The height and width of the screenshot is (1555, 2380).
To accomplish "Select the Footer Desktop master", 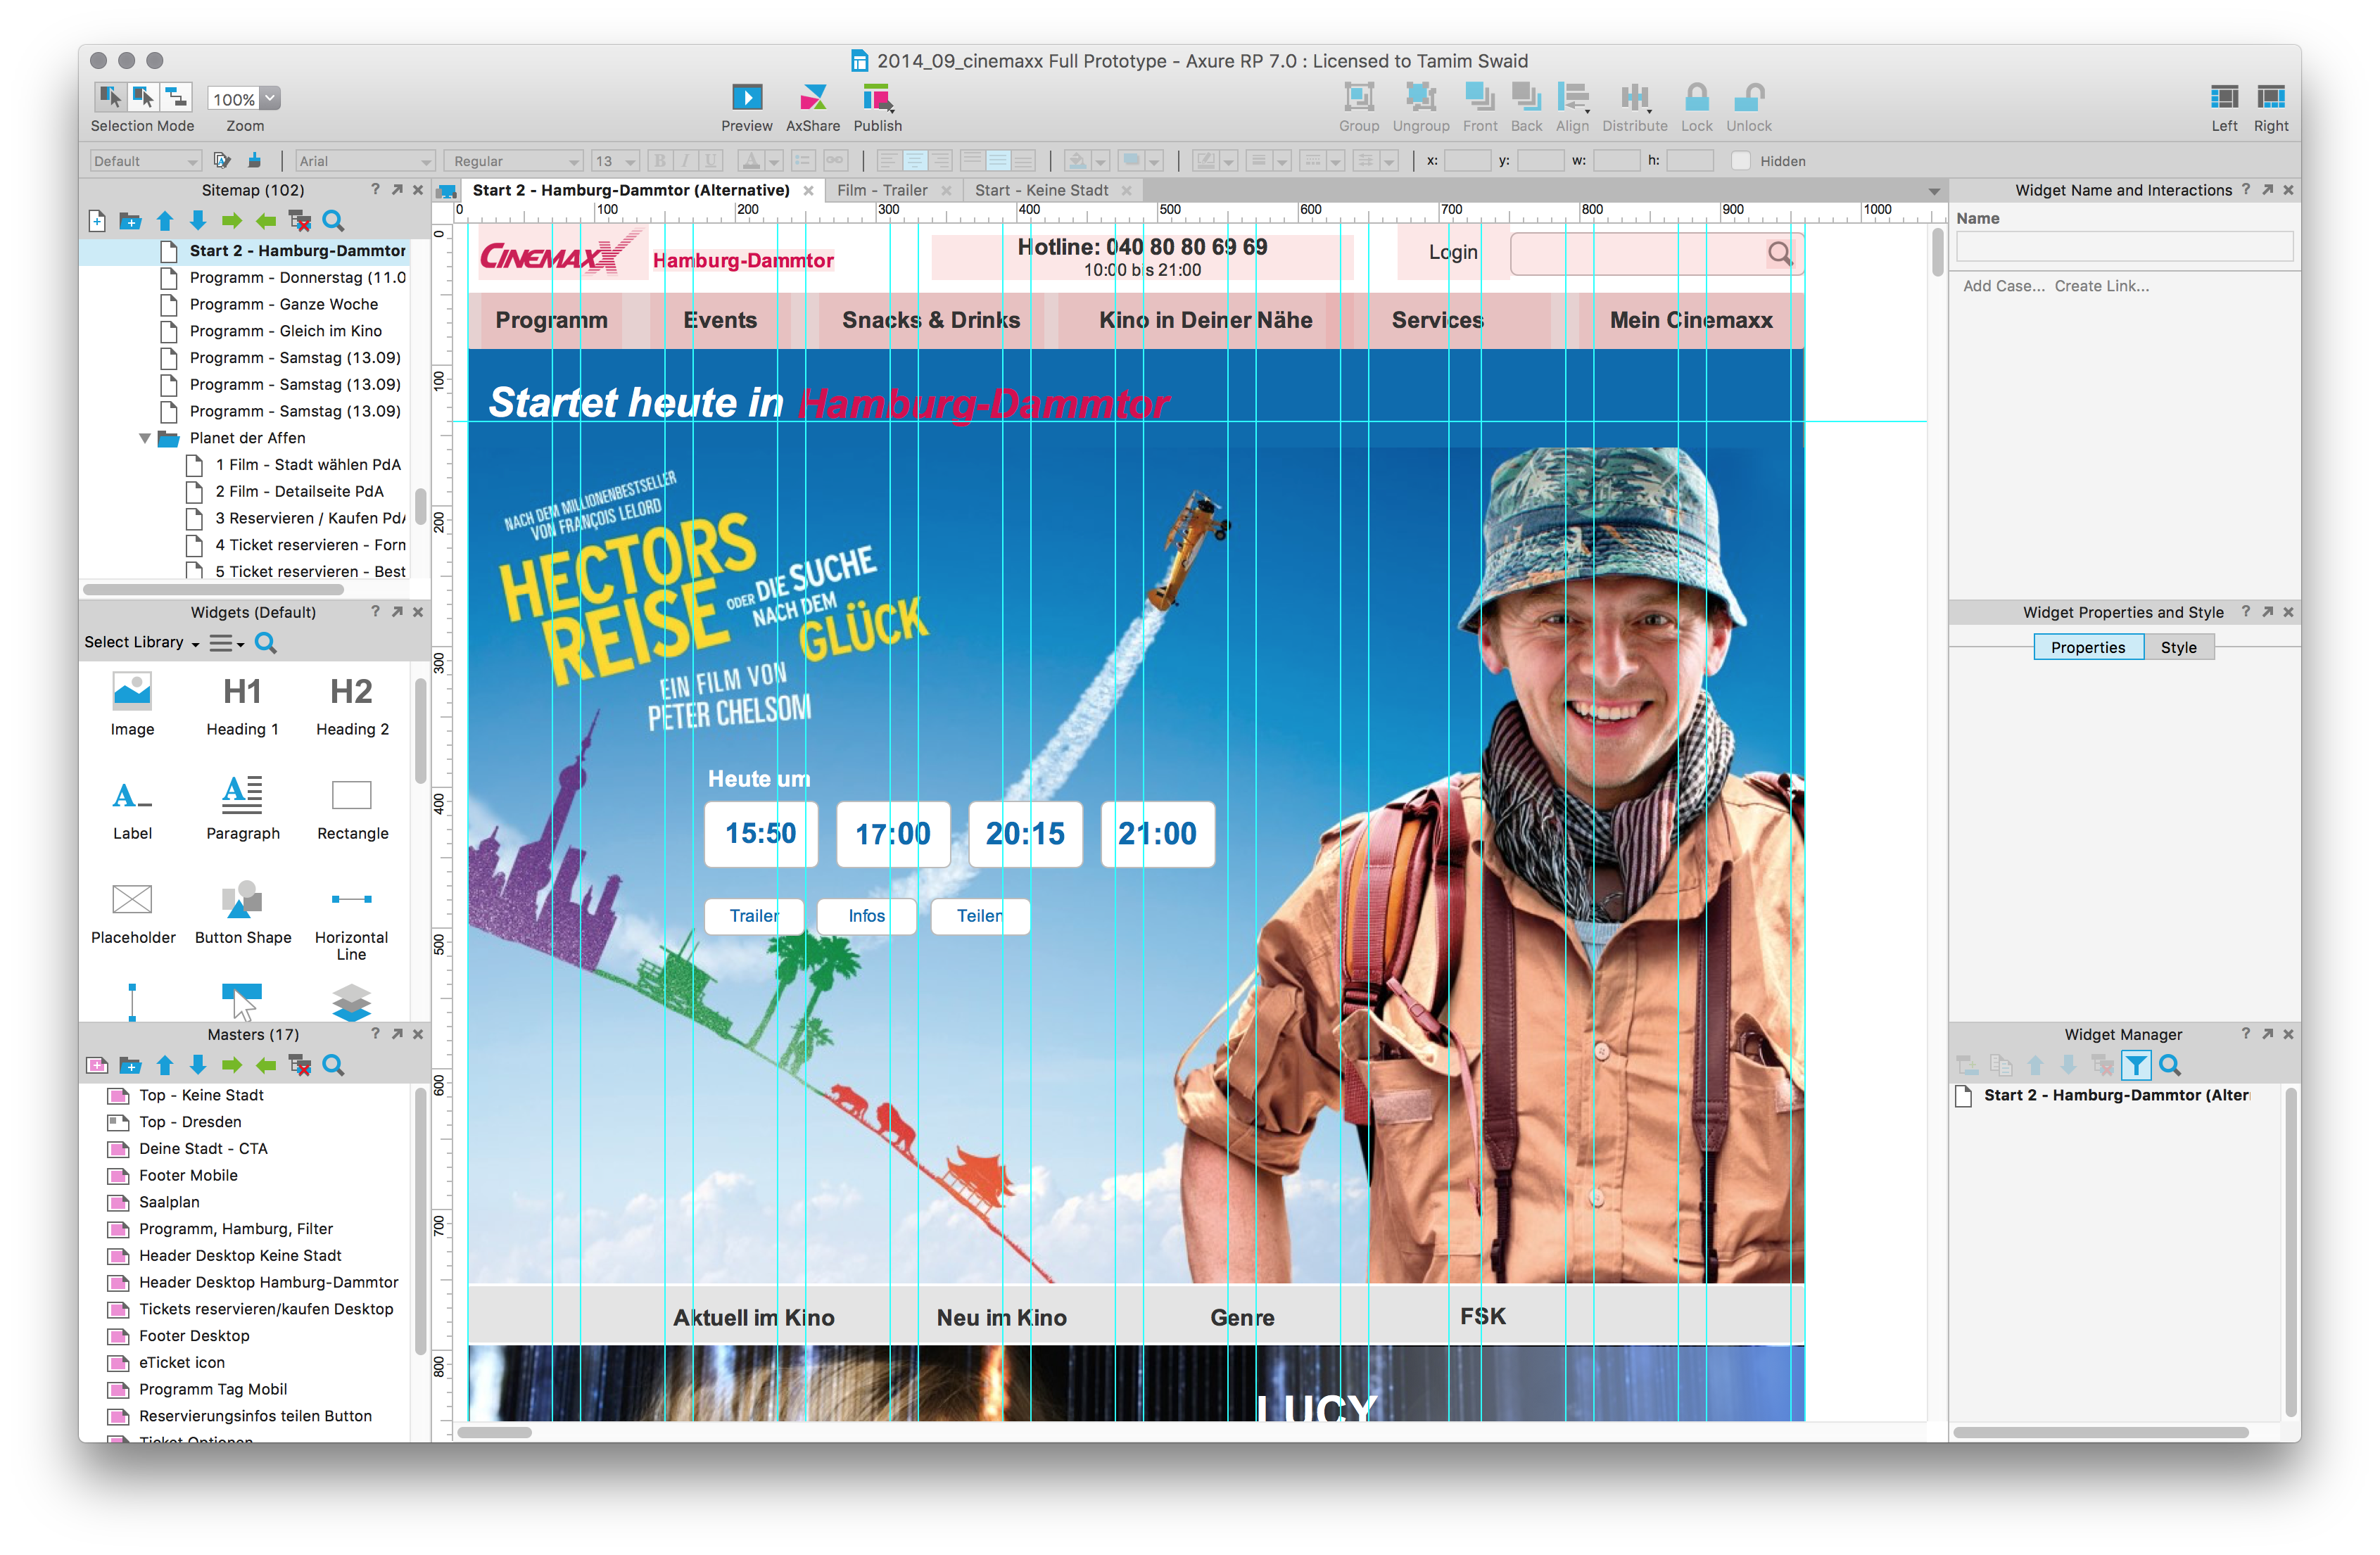I will (194, 1336).
